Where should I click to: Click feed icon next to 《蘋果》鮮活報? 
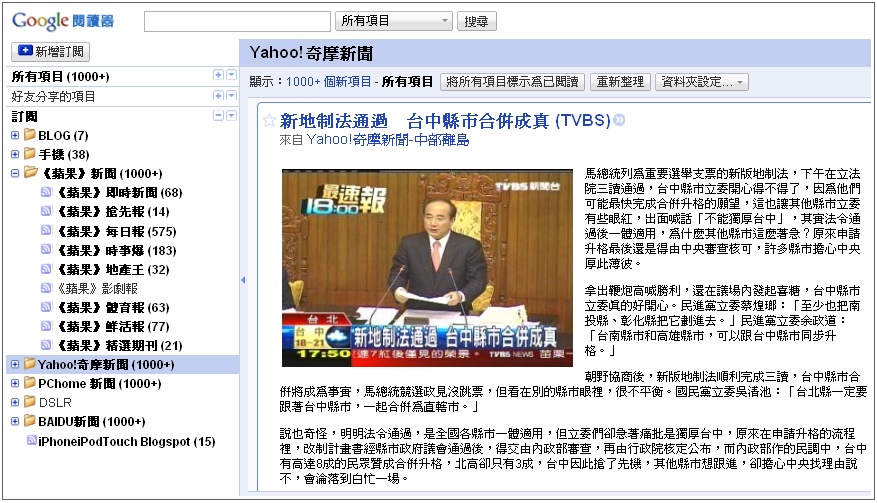coord(46,326)
